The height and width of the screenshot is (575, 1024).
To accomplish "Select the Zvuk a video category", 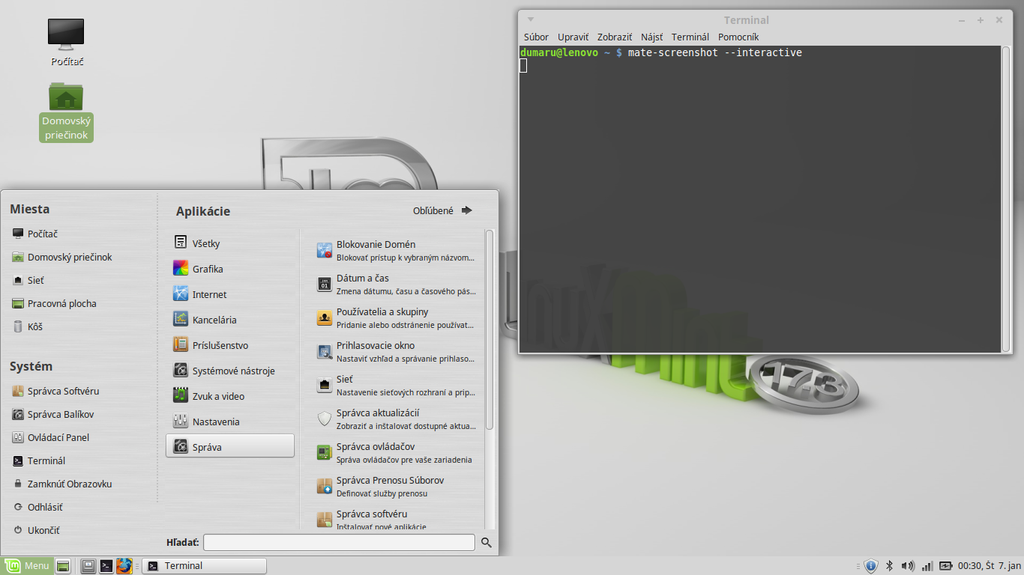I will click(230, 396).
